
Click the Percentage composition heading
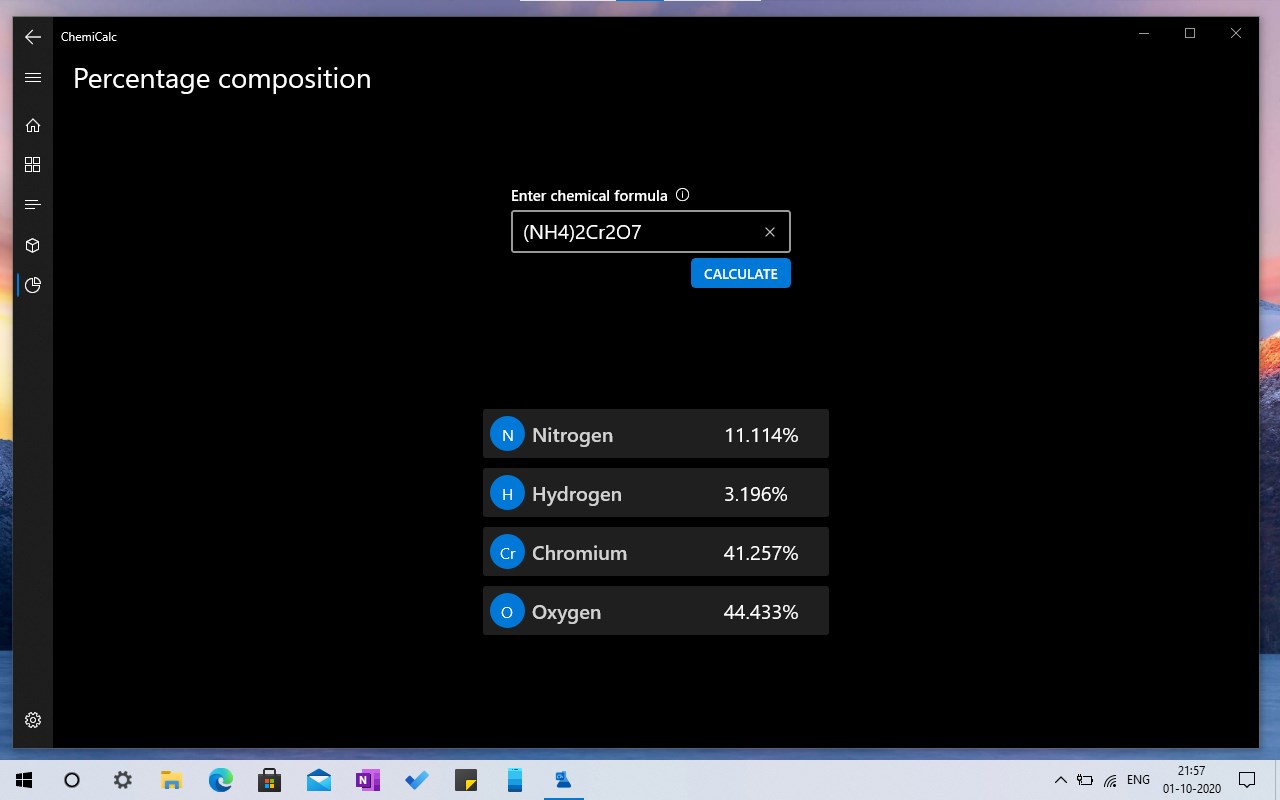(222, 79)
